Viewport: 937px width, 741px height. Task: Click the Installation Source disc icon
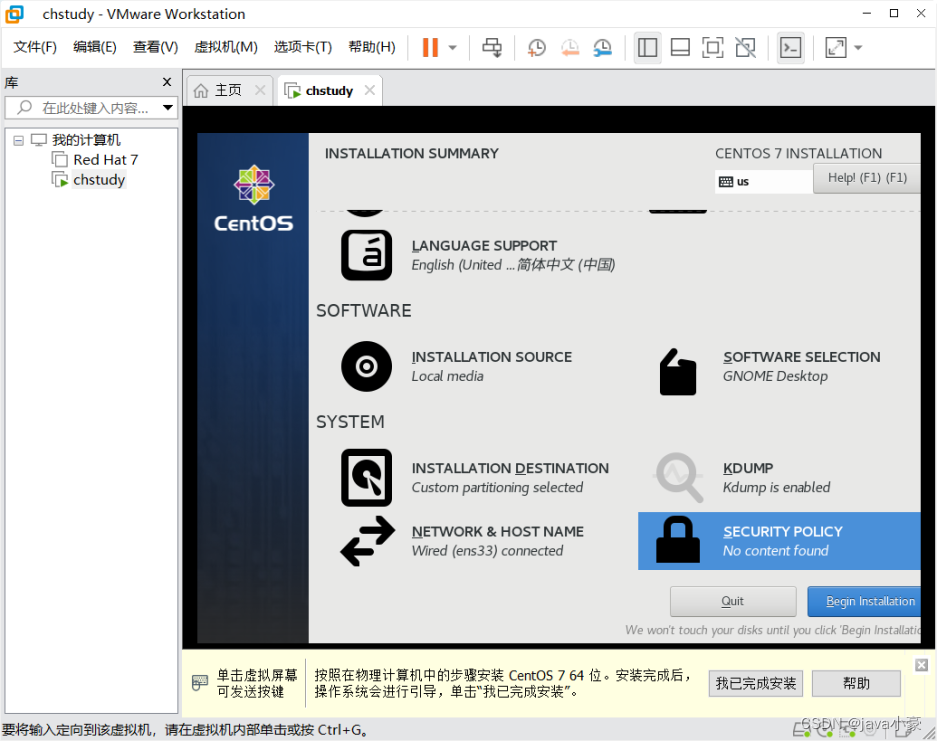(366, 366)
